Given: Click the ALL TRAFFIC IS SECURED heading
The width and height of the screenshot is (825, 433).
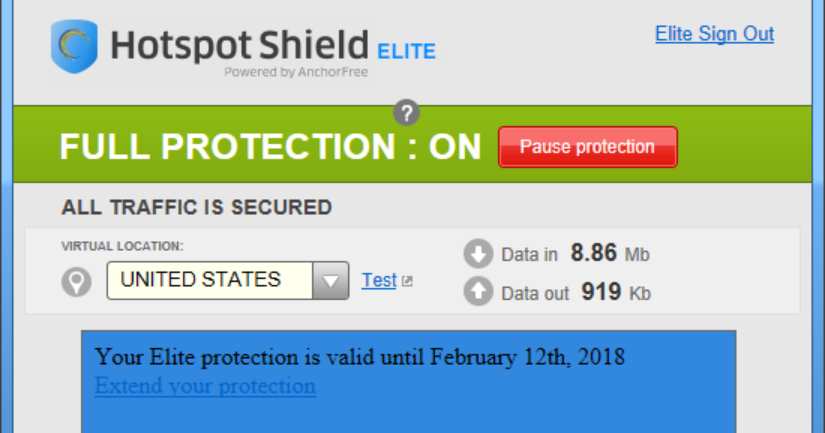Looking at the screenshot, I should click(x=196, y=208).
